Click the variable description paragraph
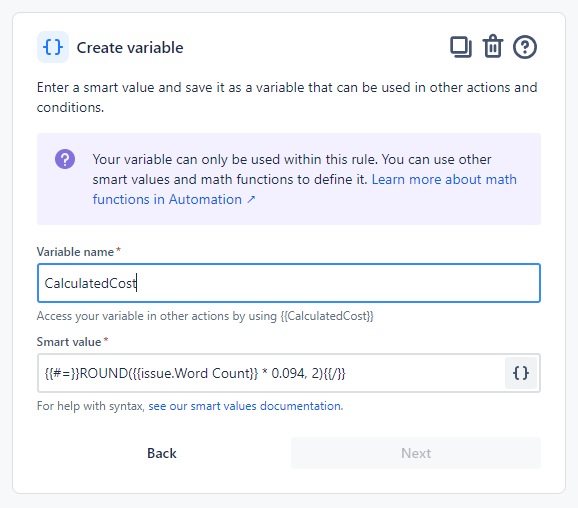The image size is (578, 508). click(x=287, y=97)
